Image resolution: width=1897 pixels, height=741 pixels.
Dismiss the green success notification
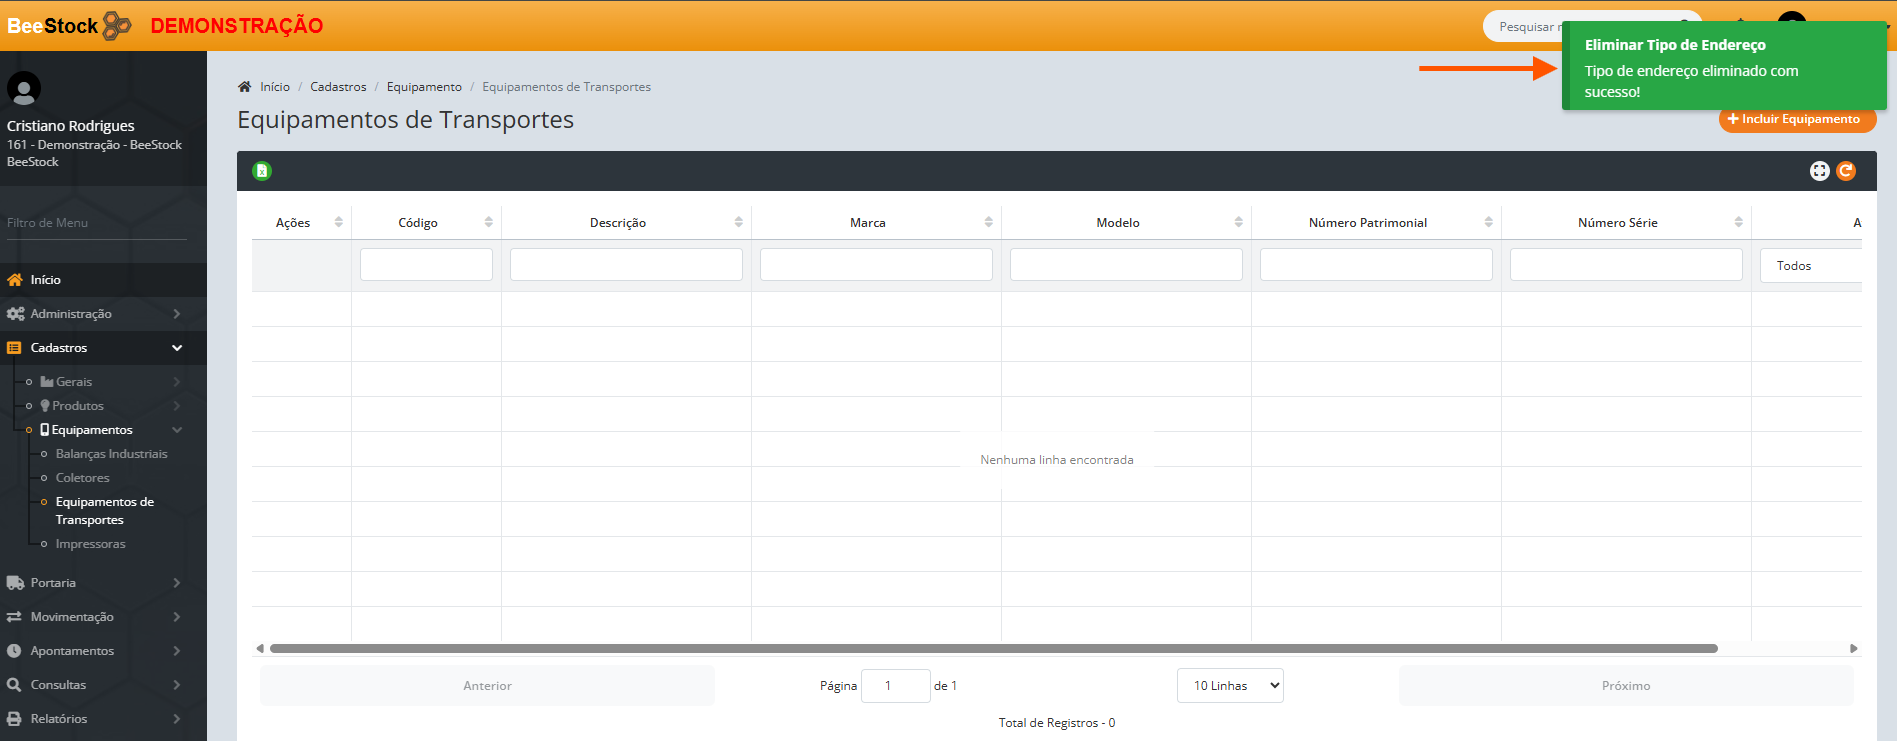pyautogui.click(x=1723, y=67)
